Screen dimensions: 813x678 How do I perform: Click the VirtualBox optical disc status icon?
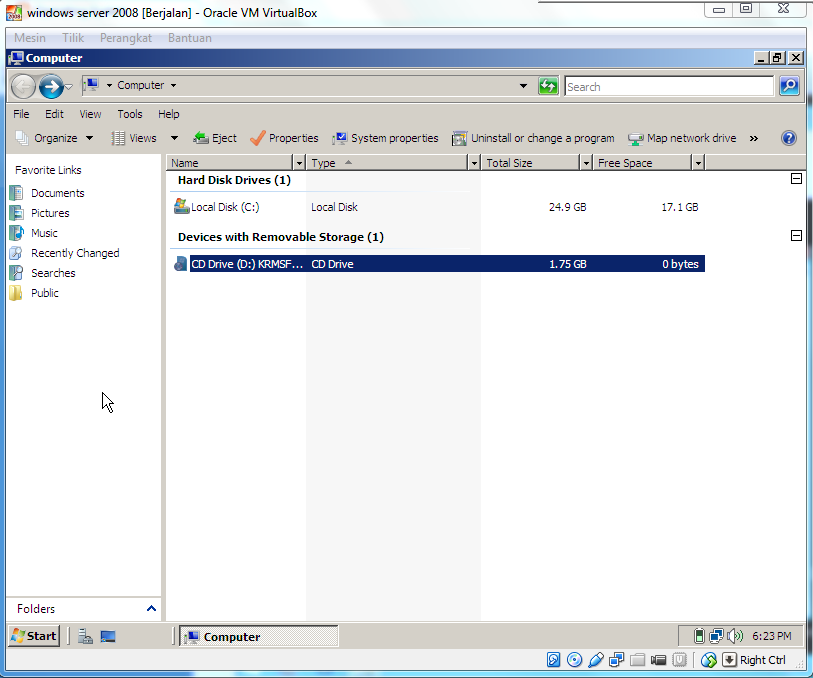[574, 660]
